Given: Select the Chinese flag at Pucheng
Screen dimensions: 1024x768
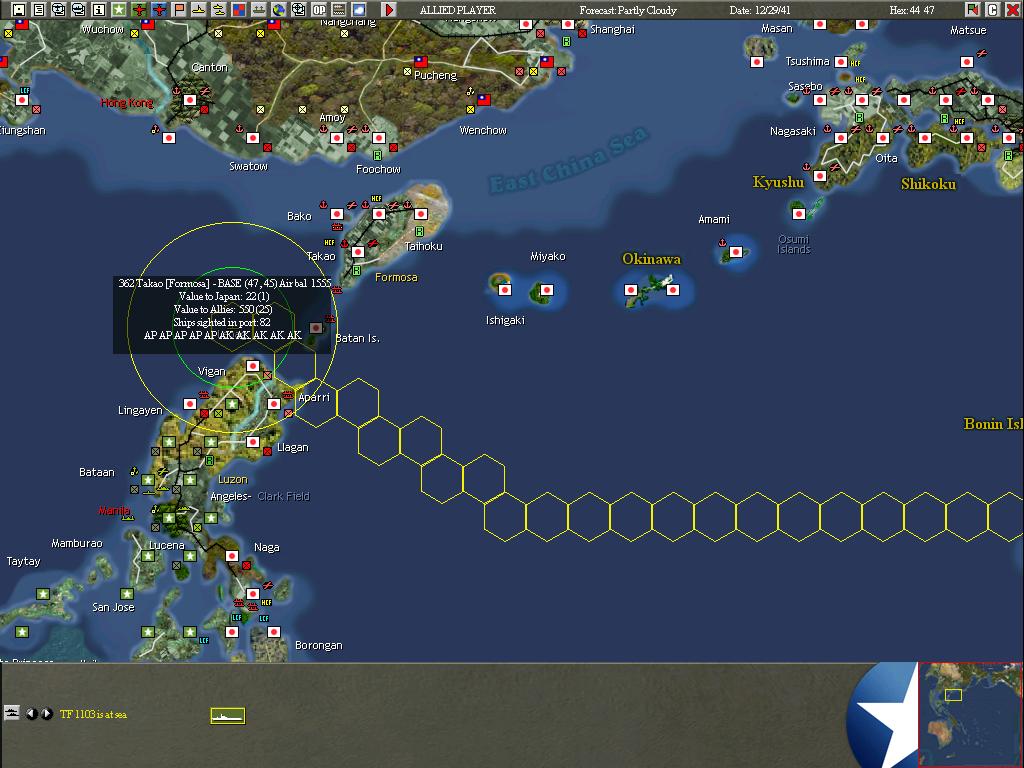Looking at the screenshot, I should (421, 62).
